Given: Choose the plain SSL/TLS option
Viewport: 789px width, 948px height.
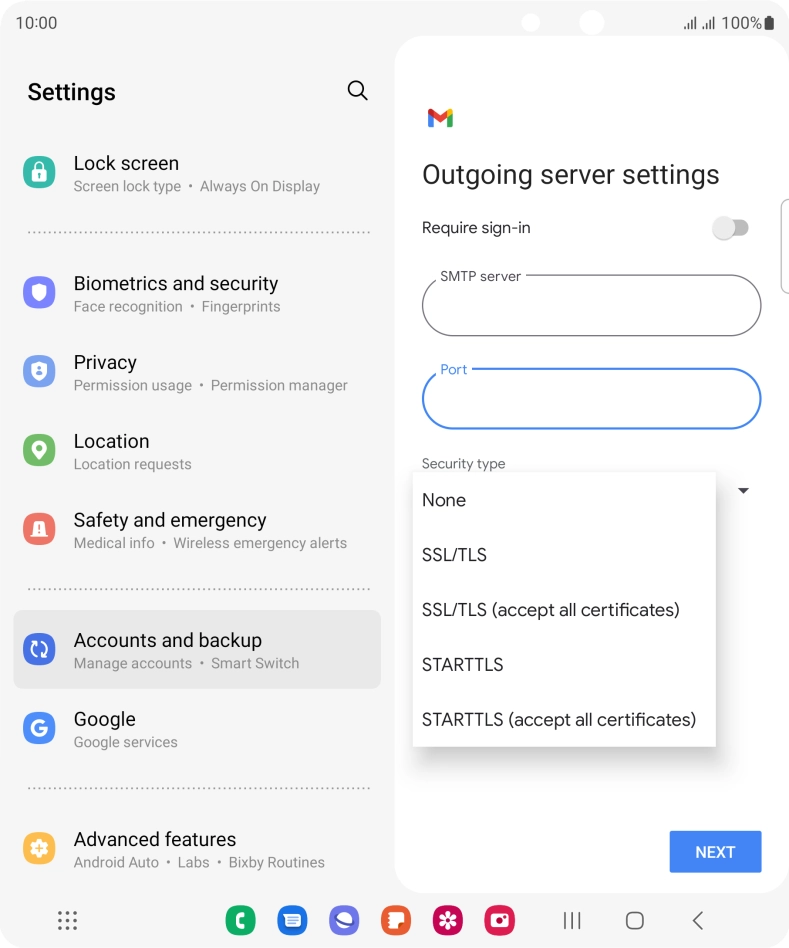Looking at the screenshot, I should pos(455,555).
